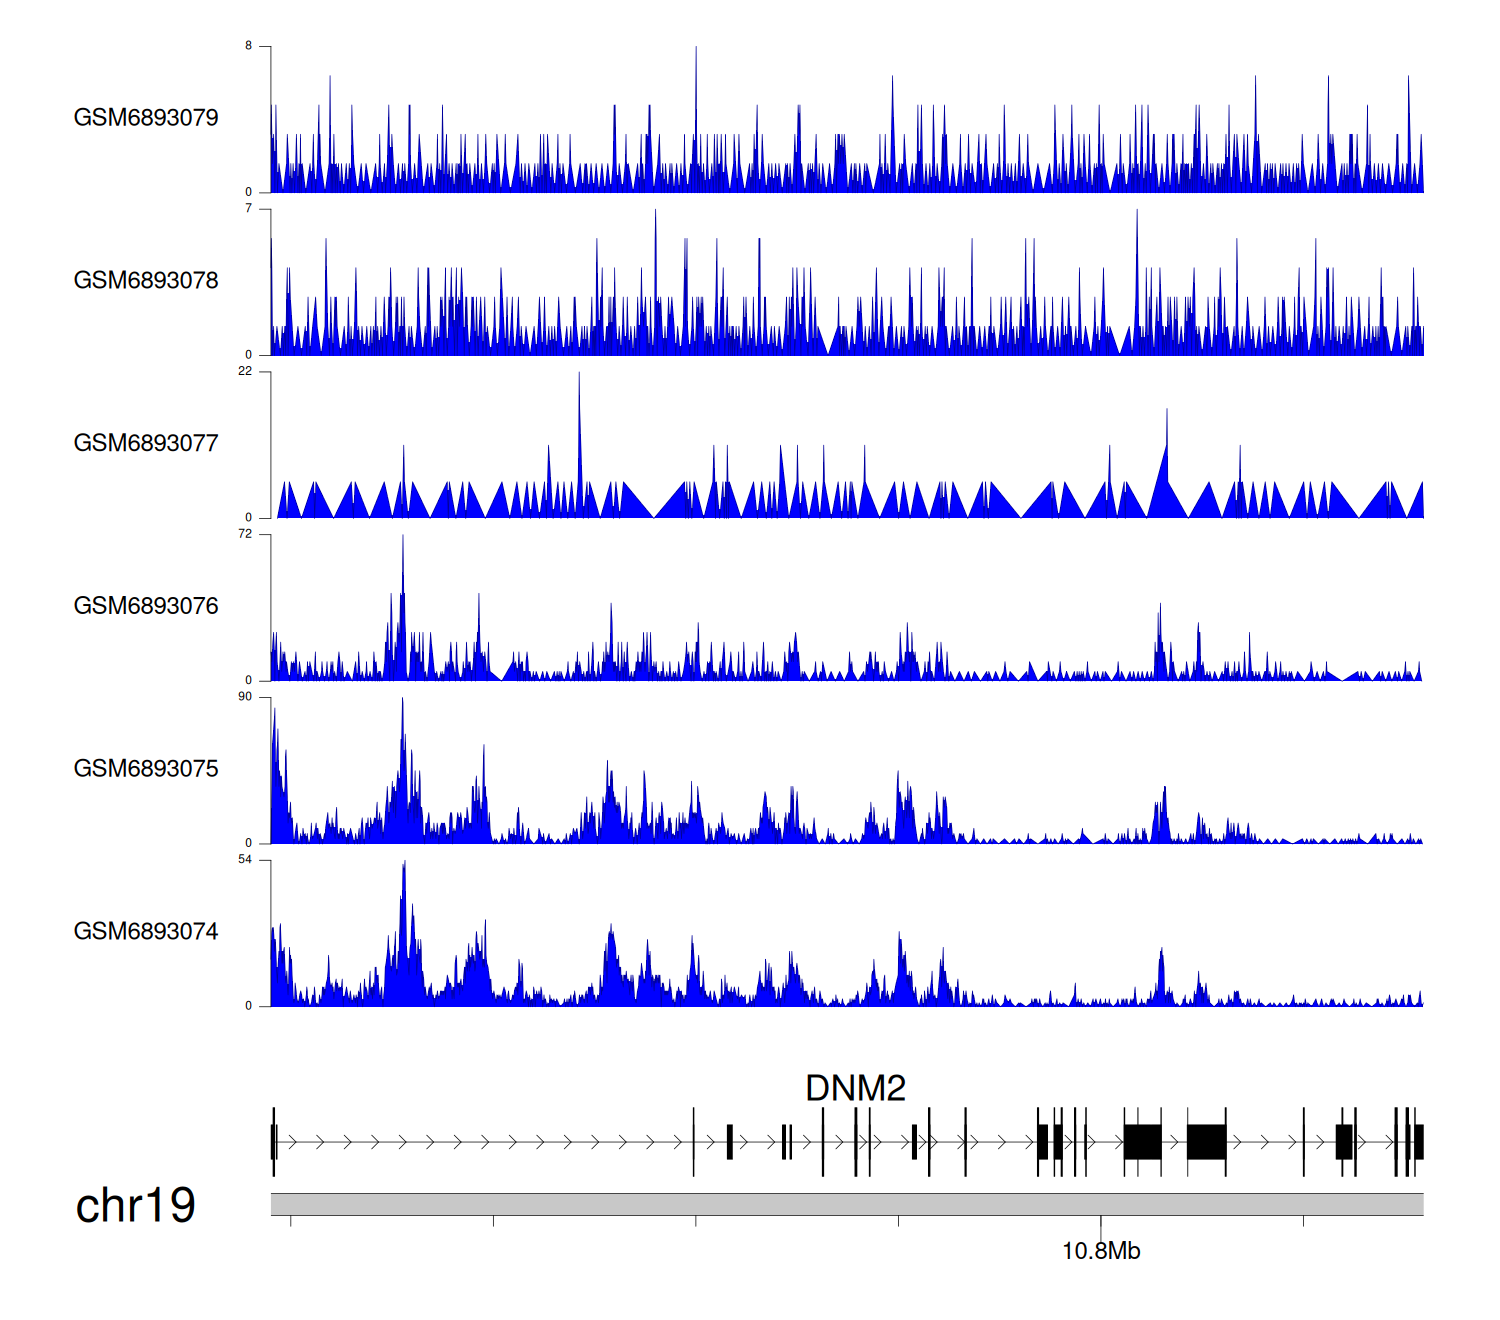Select the GSM6893076 track label

tap(146, 606)
